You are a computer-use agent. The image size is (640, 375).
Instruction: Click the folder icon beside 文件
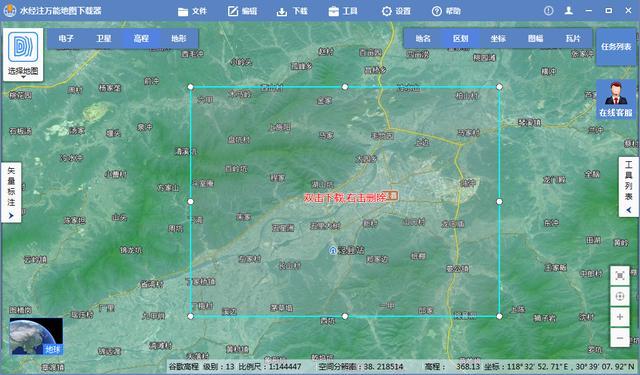[183, 11]
